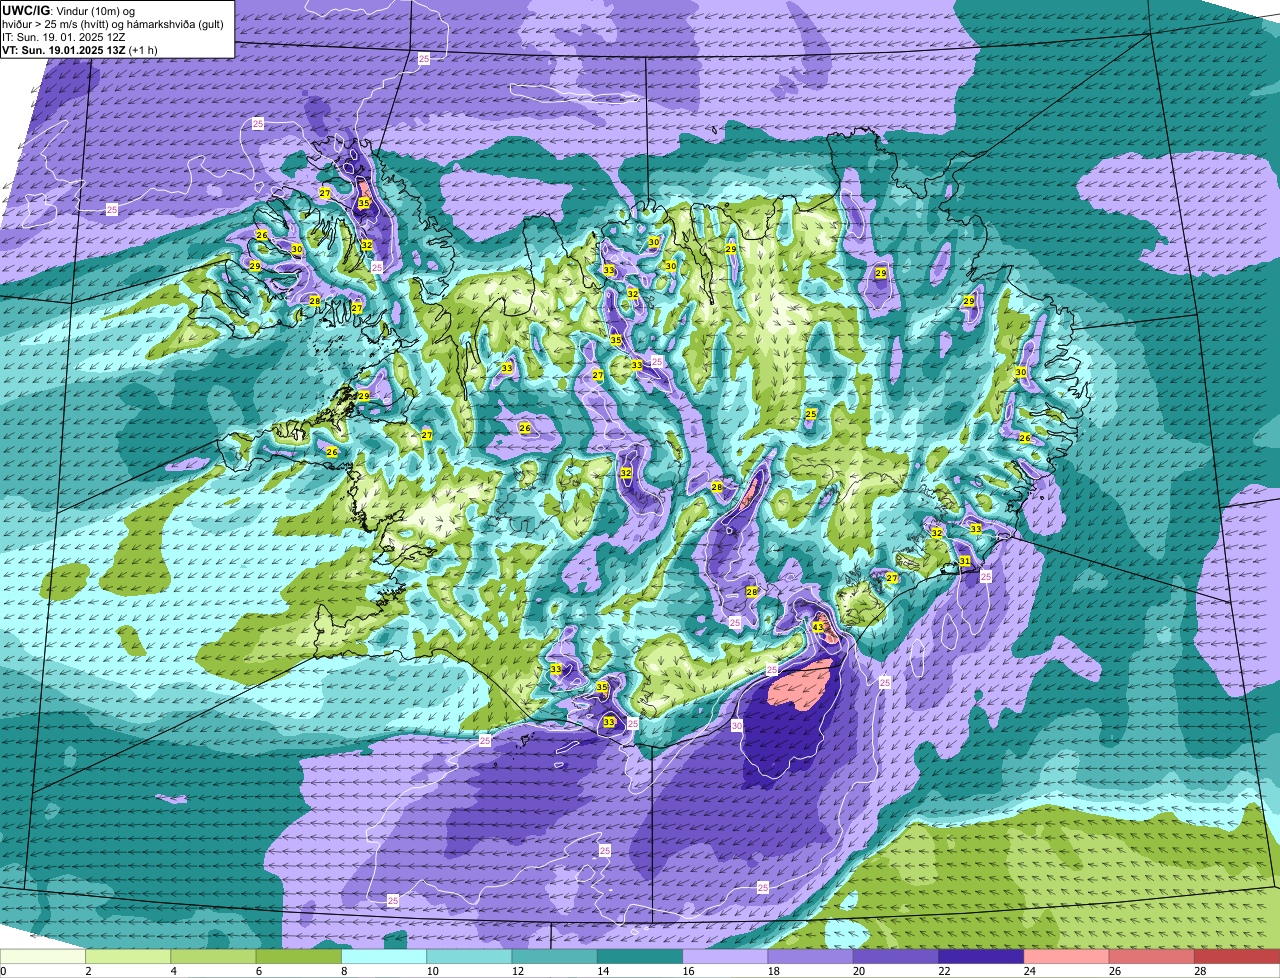Select the 18–20 m/s legend color swatch

[x=811, y=956]
